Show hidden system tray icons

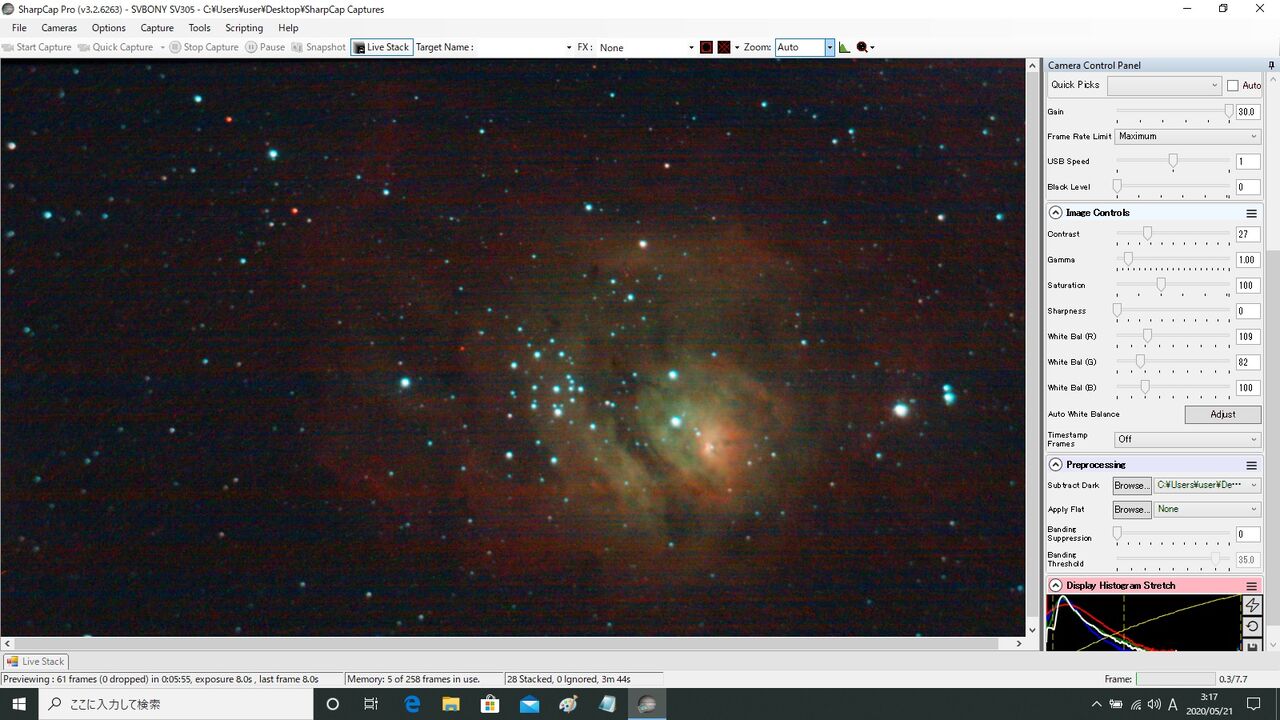(x=1097, y=704)
